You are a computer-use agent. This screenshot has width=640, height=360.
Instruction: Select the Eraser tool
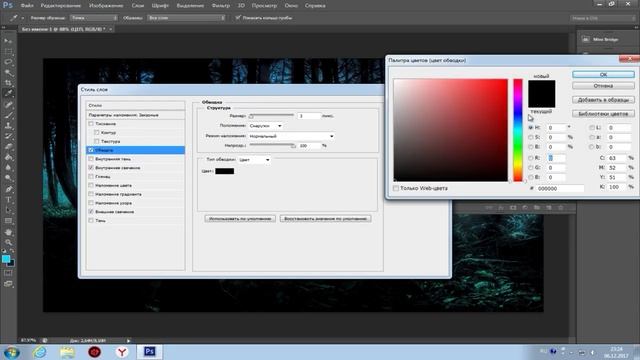click(x=8, y=147)
